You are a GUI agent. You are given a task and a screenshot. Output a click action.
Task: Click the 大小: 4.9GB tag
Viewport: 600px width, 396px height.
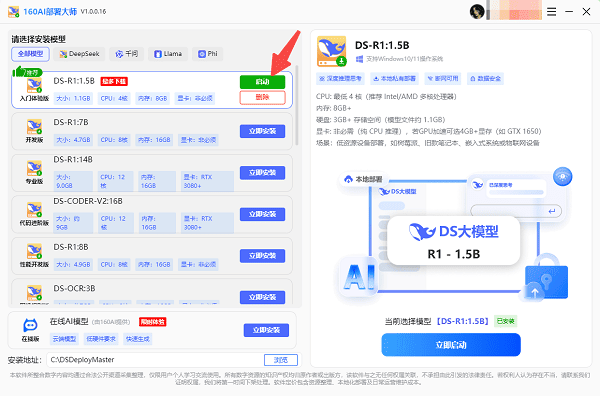click(x=73, y=265)
